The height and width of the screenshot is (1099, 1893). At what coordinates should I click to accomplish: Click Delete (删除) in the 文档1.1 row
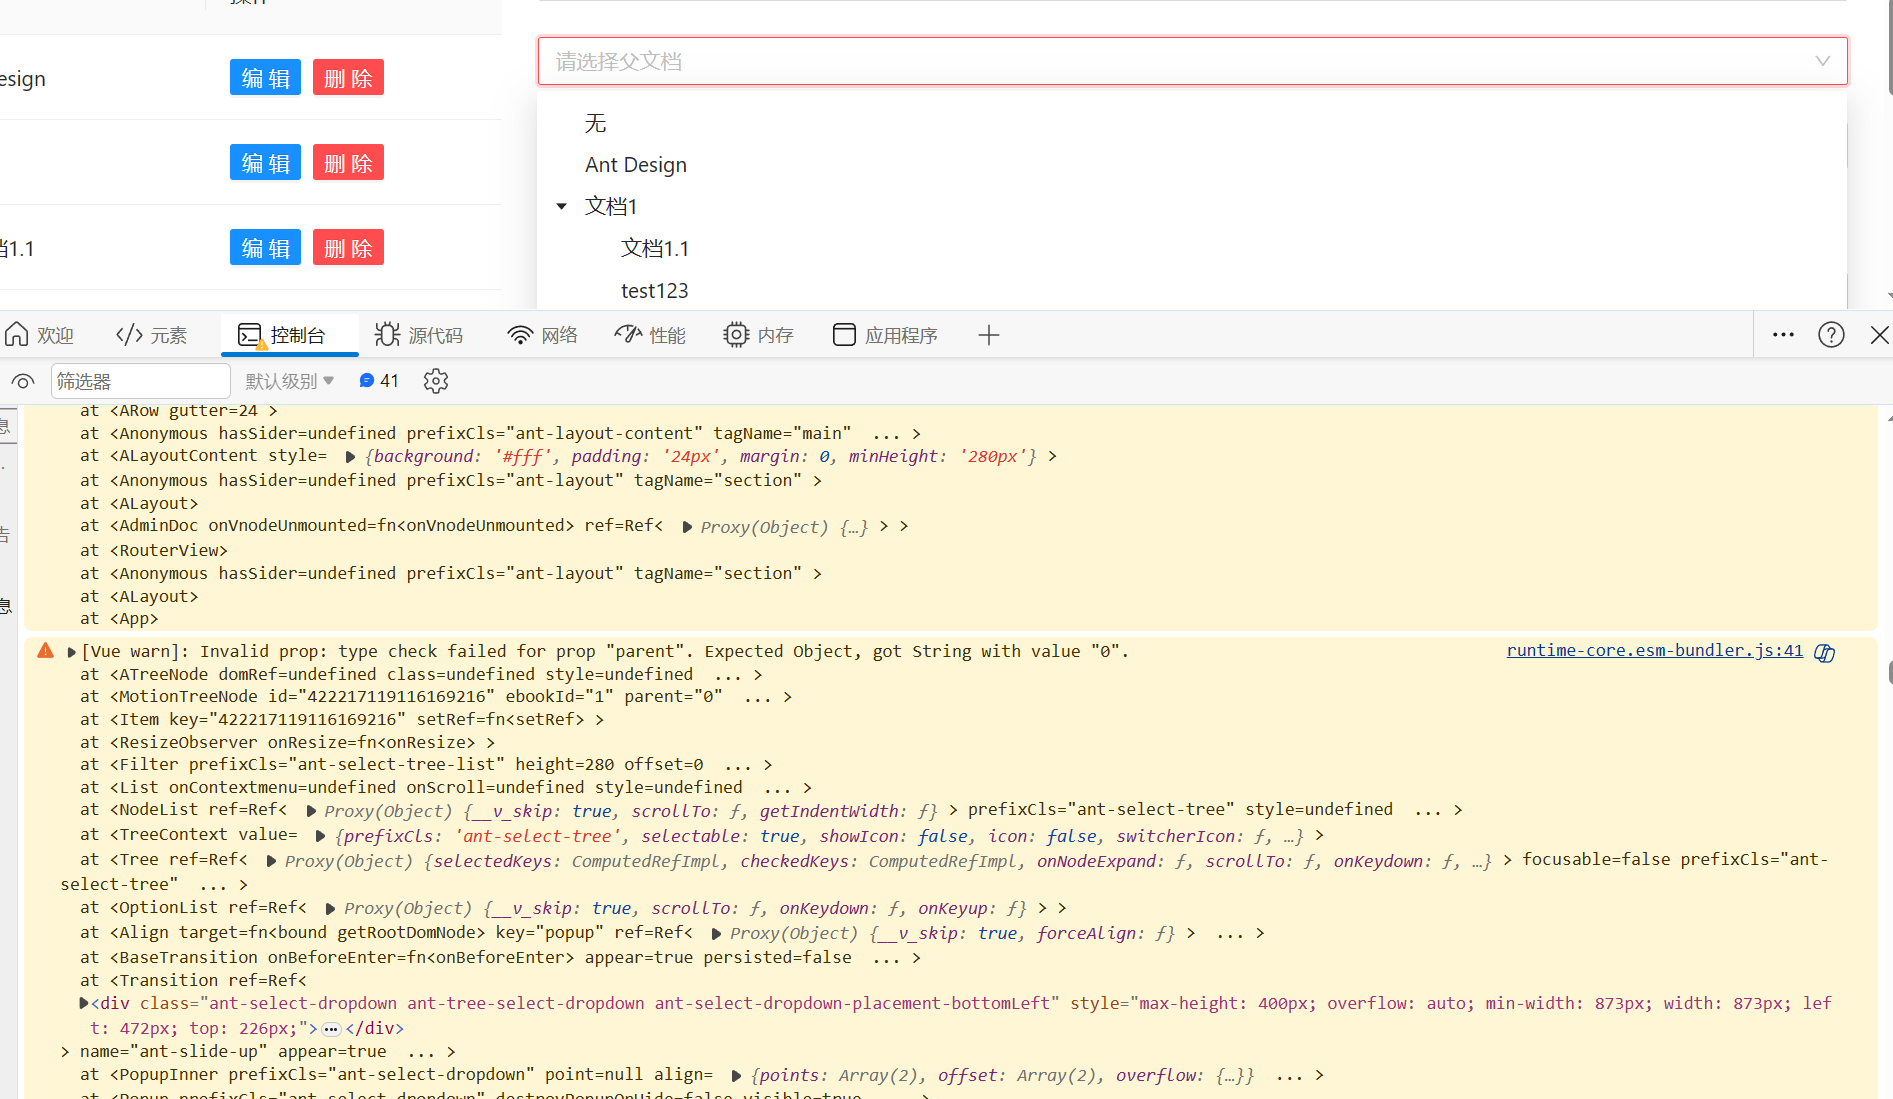point(348,248)
